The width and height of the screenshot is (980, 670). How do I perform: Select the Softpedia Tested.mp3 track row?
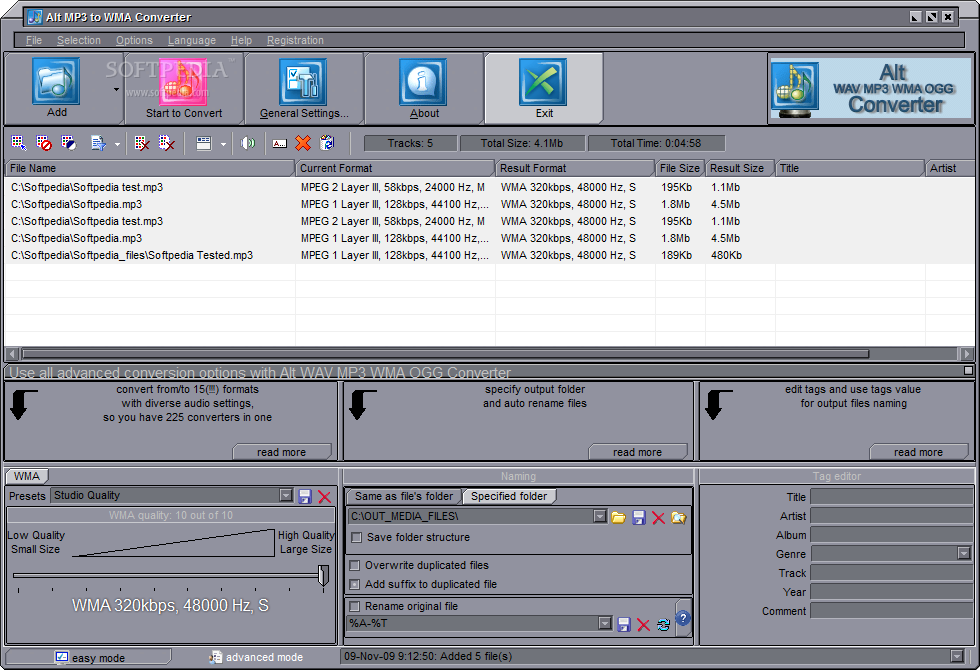tap(489, 255)
